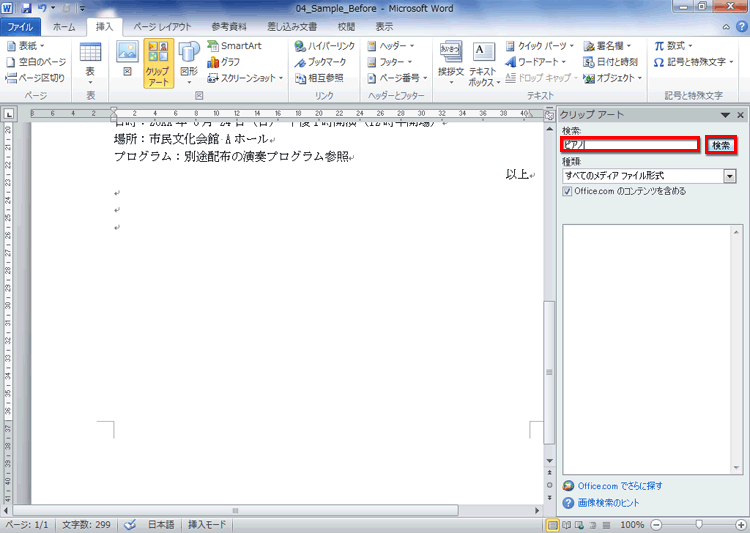The height and width of the screenshot is (533, 750).
Task: Click the 挨拶文 greeting text icon
Action: pyautogui.click(x=451, y=63)
